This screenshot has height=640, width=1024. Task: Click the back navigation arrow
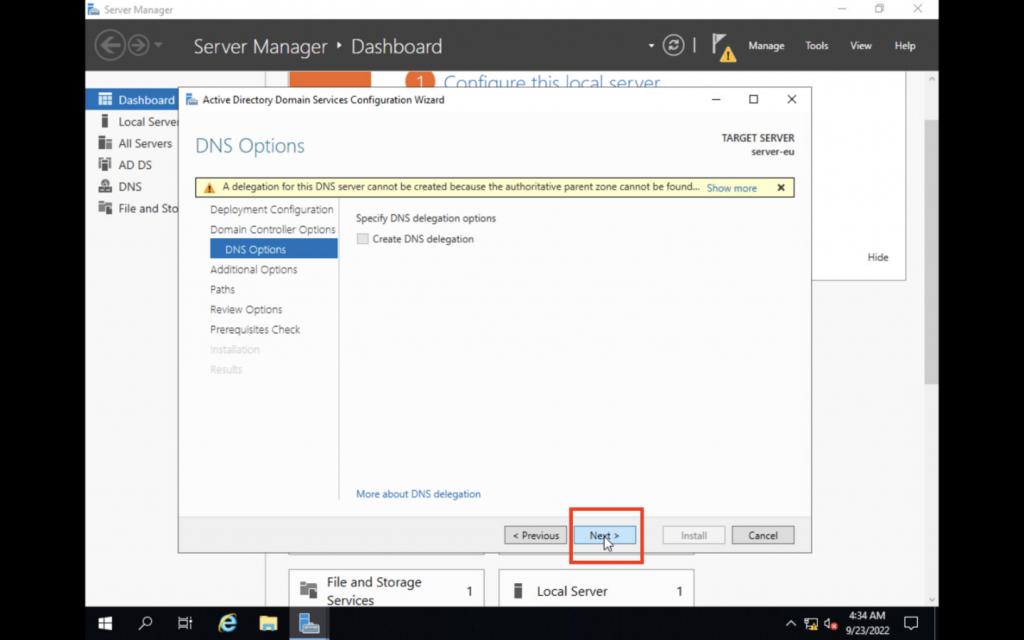tap(109, 45)
